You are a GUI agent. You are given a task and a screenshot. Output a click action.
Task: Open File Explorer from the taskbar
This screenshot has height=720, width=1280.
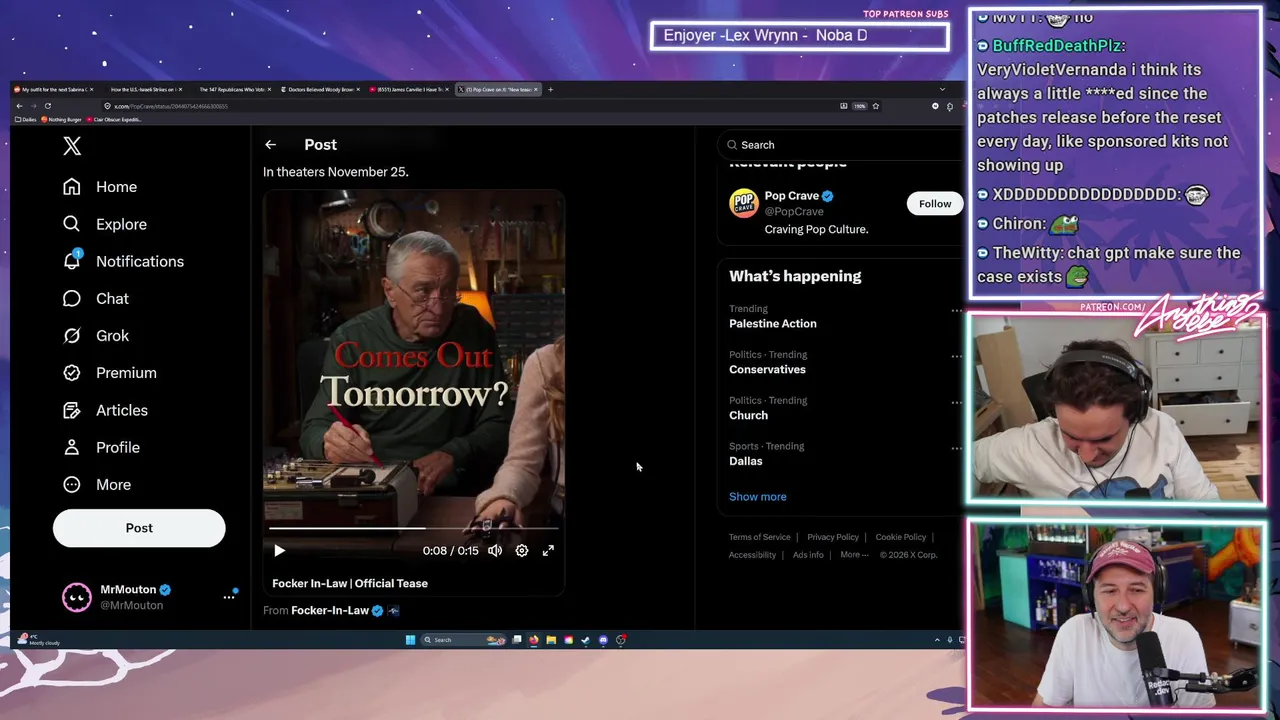click(551, 640)
